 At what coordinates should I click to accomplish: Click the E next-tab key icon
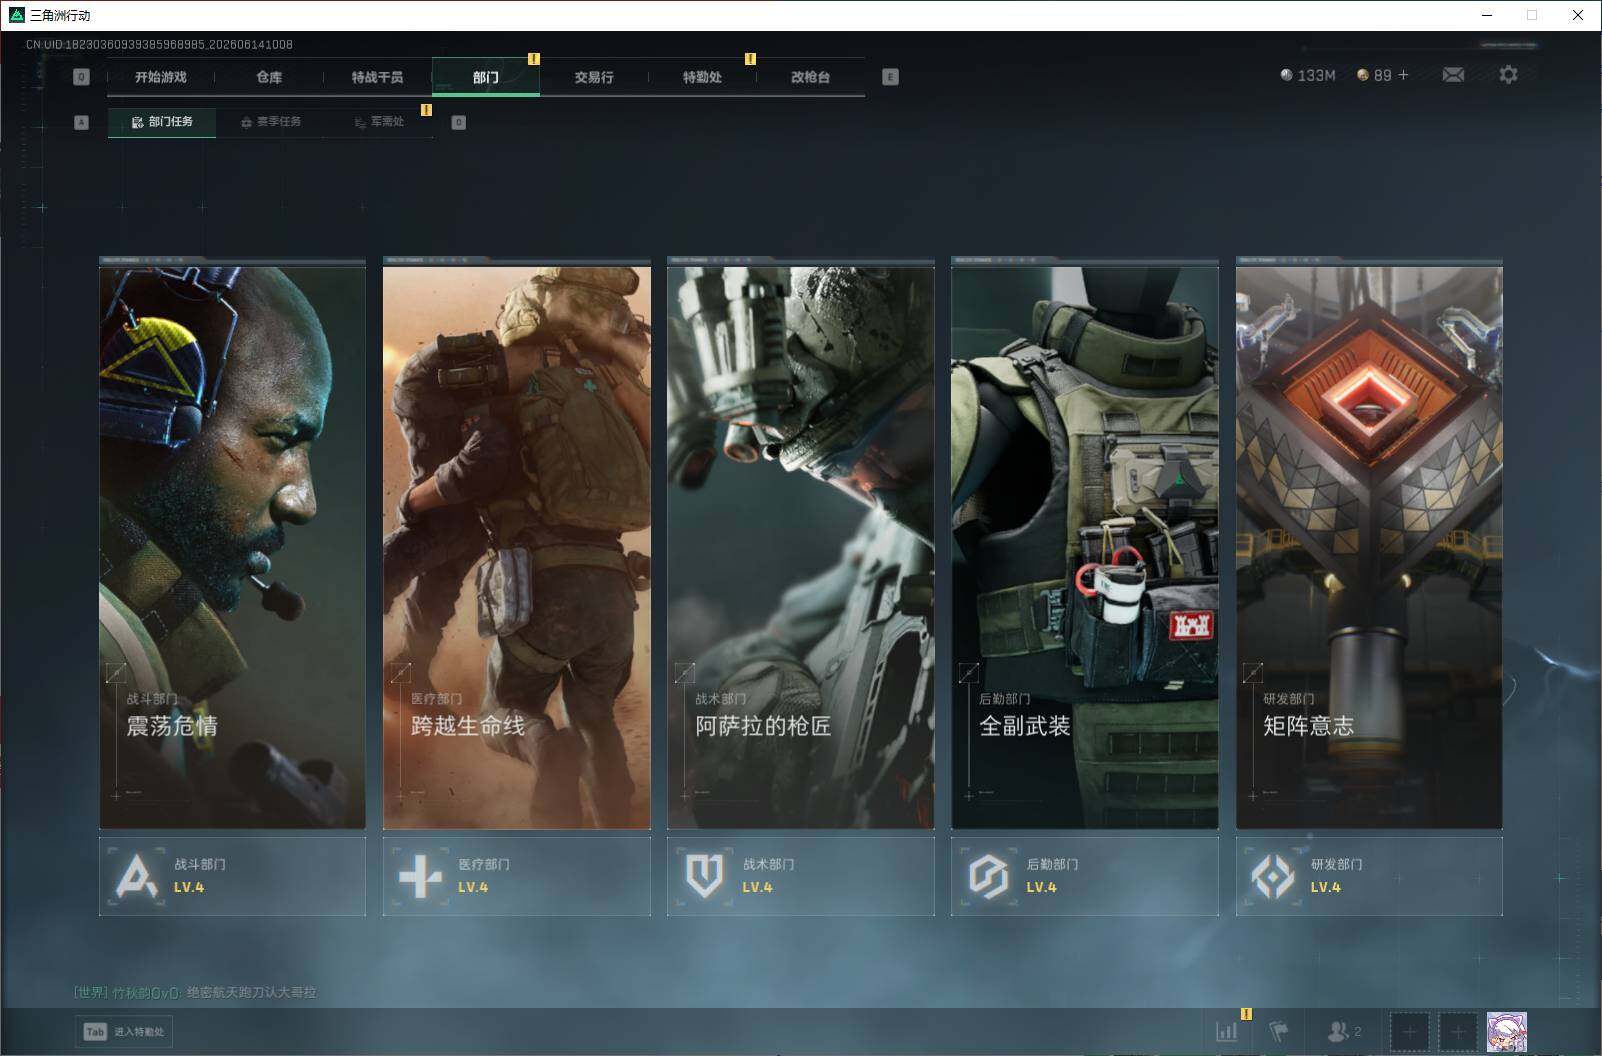pos(890,77)
